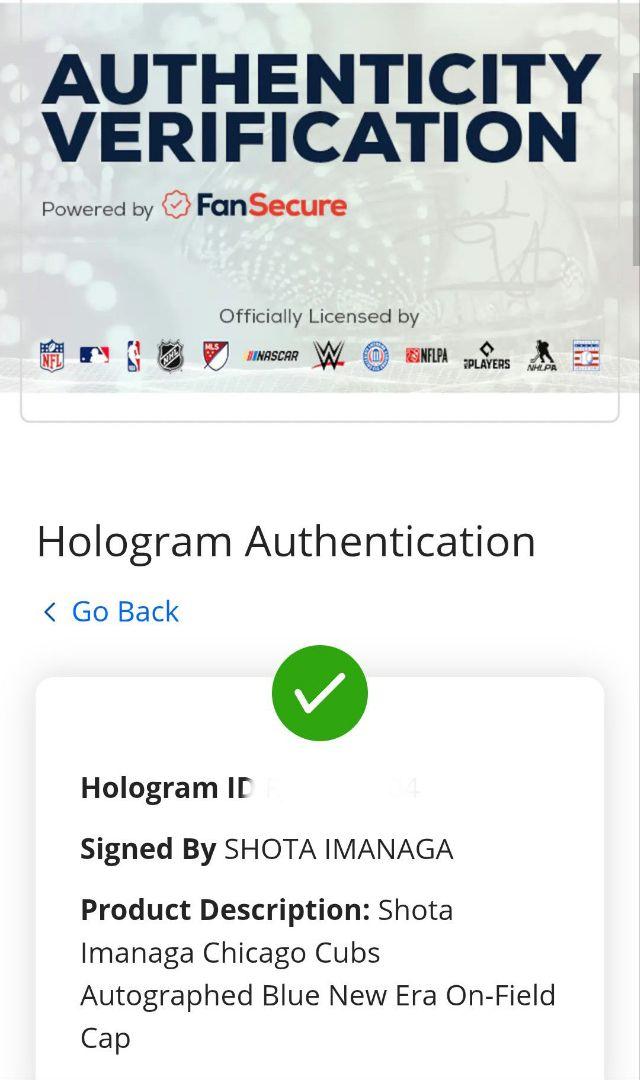Click the NASCAR logo
The width and height of the screenshot is (640, 1080).
(x=271, y=356)
